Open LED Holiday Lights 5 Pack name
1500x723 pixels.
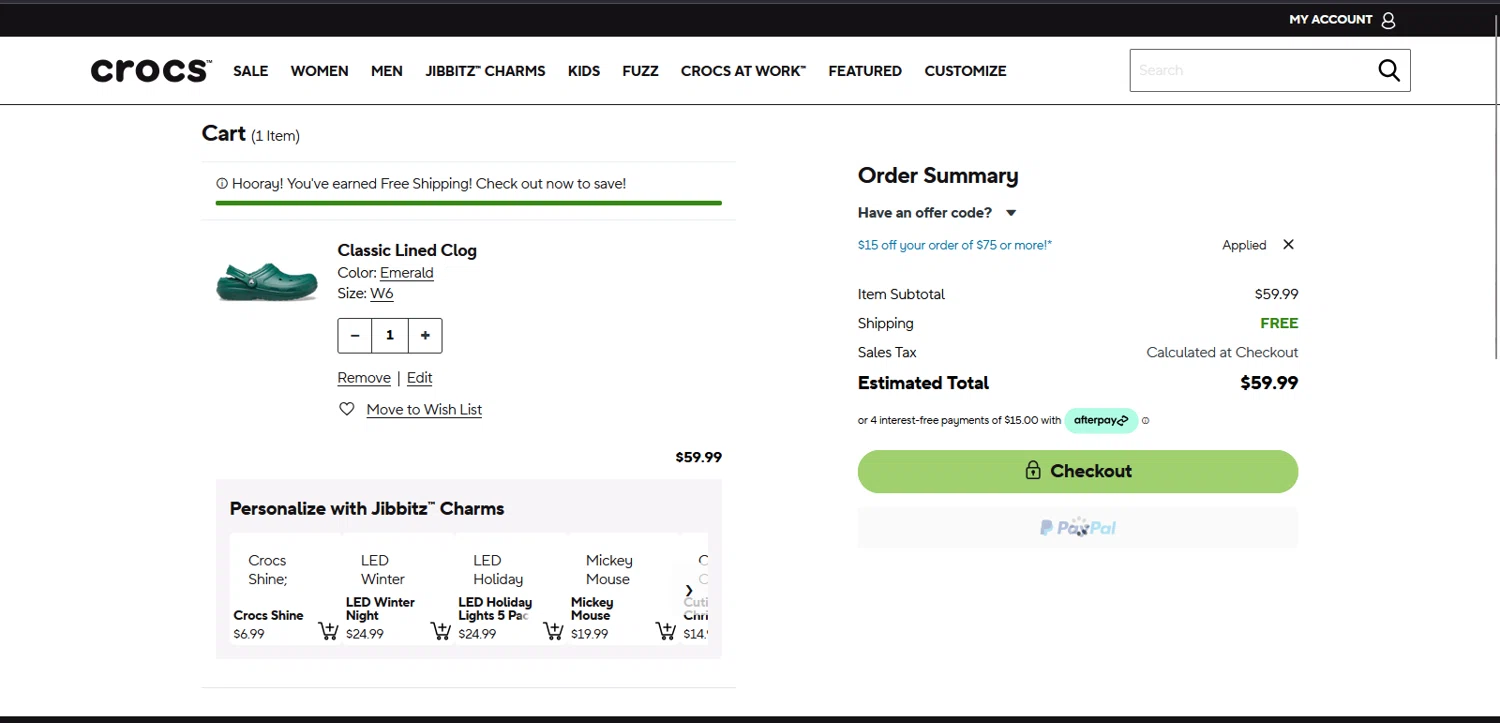click(x=495, y=609)
